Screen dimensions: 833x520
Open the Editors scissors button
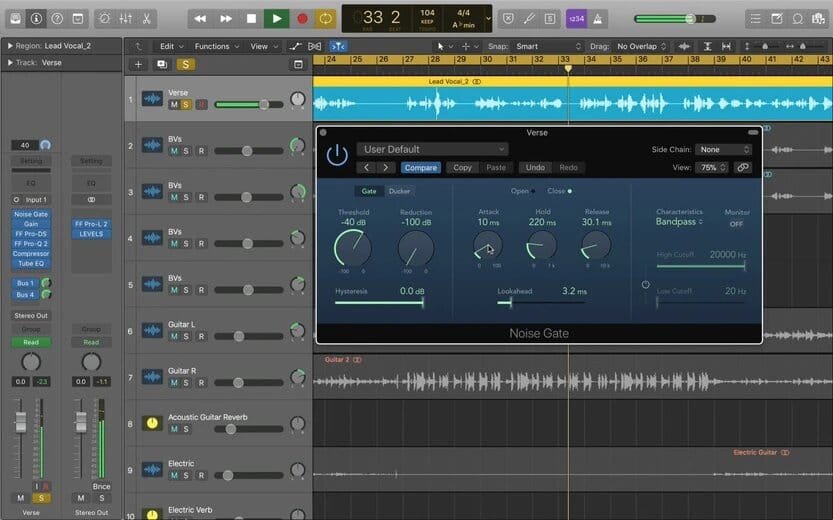pos(146,19)
